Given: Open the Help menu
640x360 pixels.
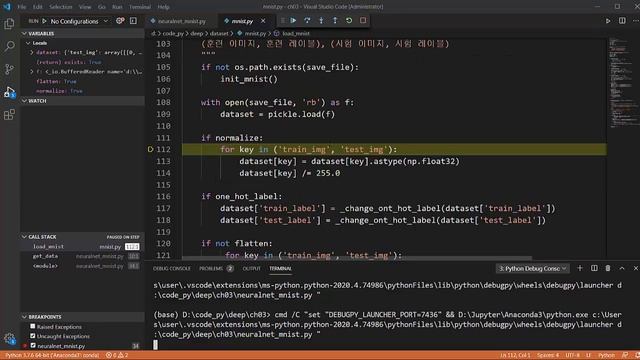Looking at the screenshot, I should (163, 7).
